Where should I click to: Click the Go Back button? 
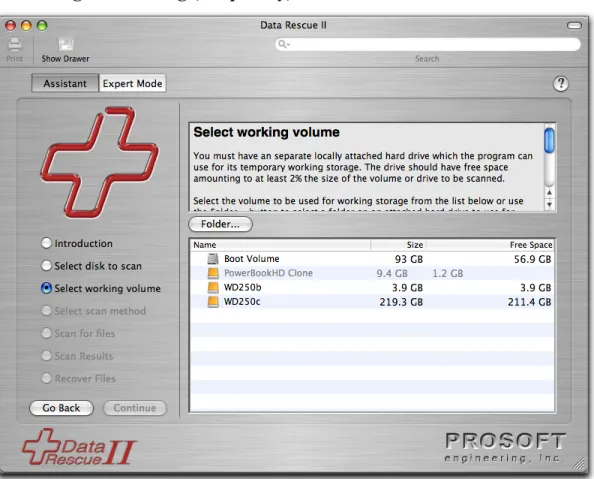coord(61,408)
